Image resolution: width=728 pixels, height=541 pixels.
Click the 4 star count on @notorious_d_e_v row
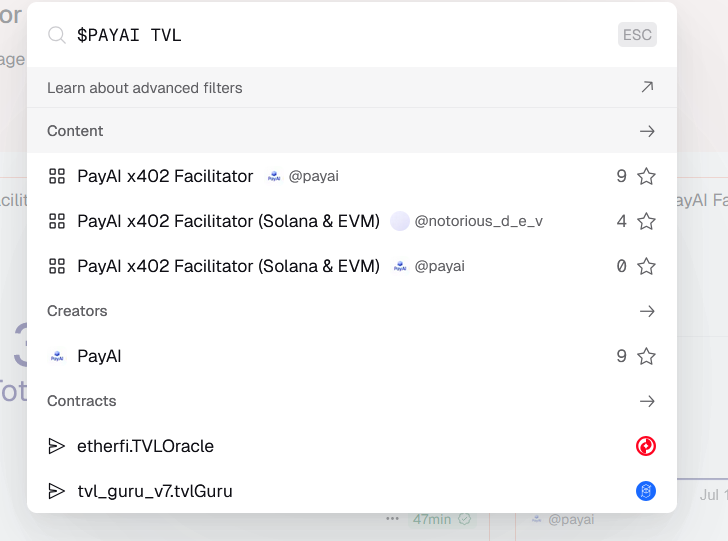[x=622, y=221]
